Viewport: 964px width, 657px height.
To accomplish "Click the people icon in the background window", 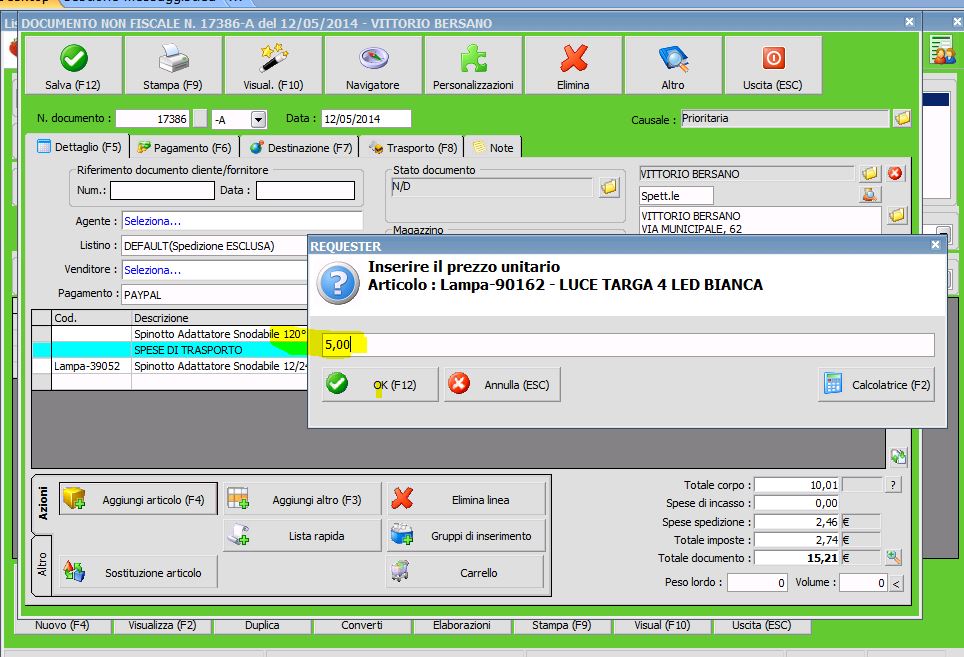I will point(942,50).
